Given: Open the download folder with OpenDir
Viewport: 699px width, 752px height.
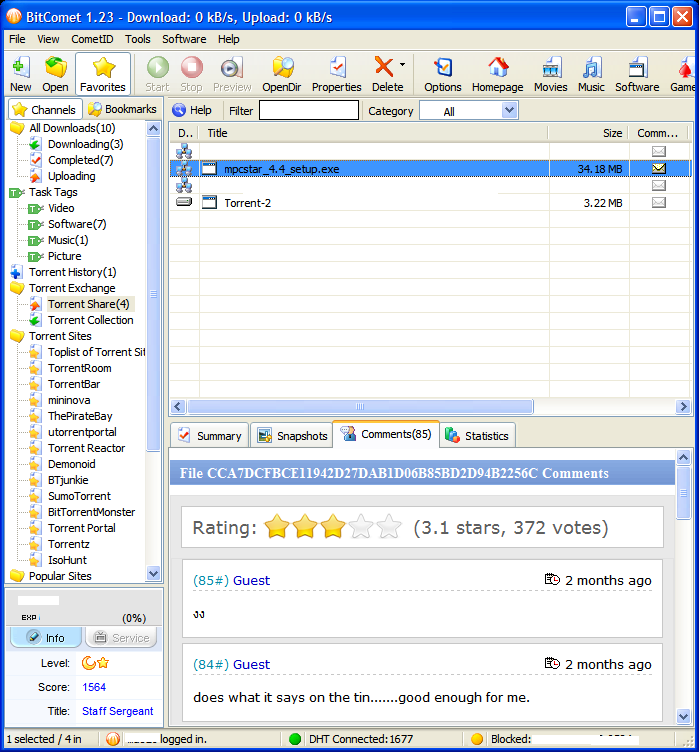Looking at the screenshot, I should [282, 74].
